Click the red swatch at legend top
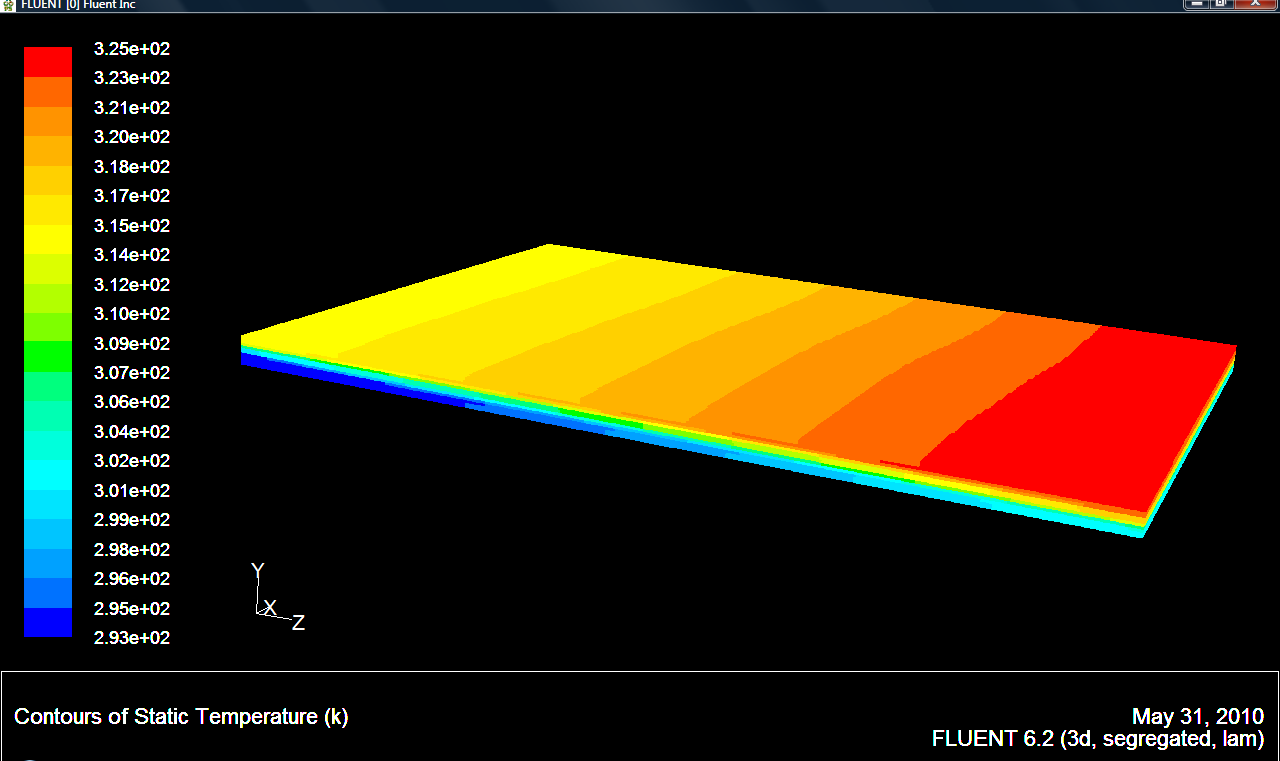 click(48, 62)
